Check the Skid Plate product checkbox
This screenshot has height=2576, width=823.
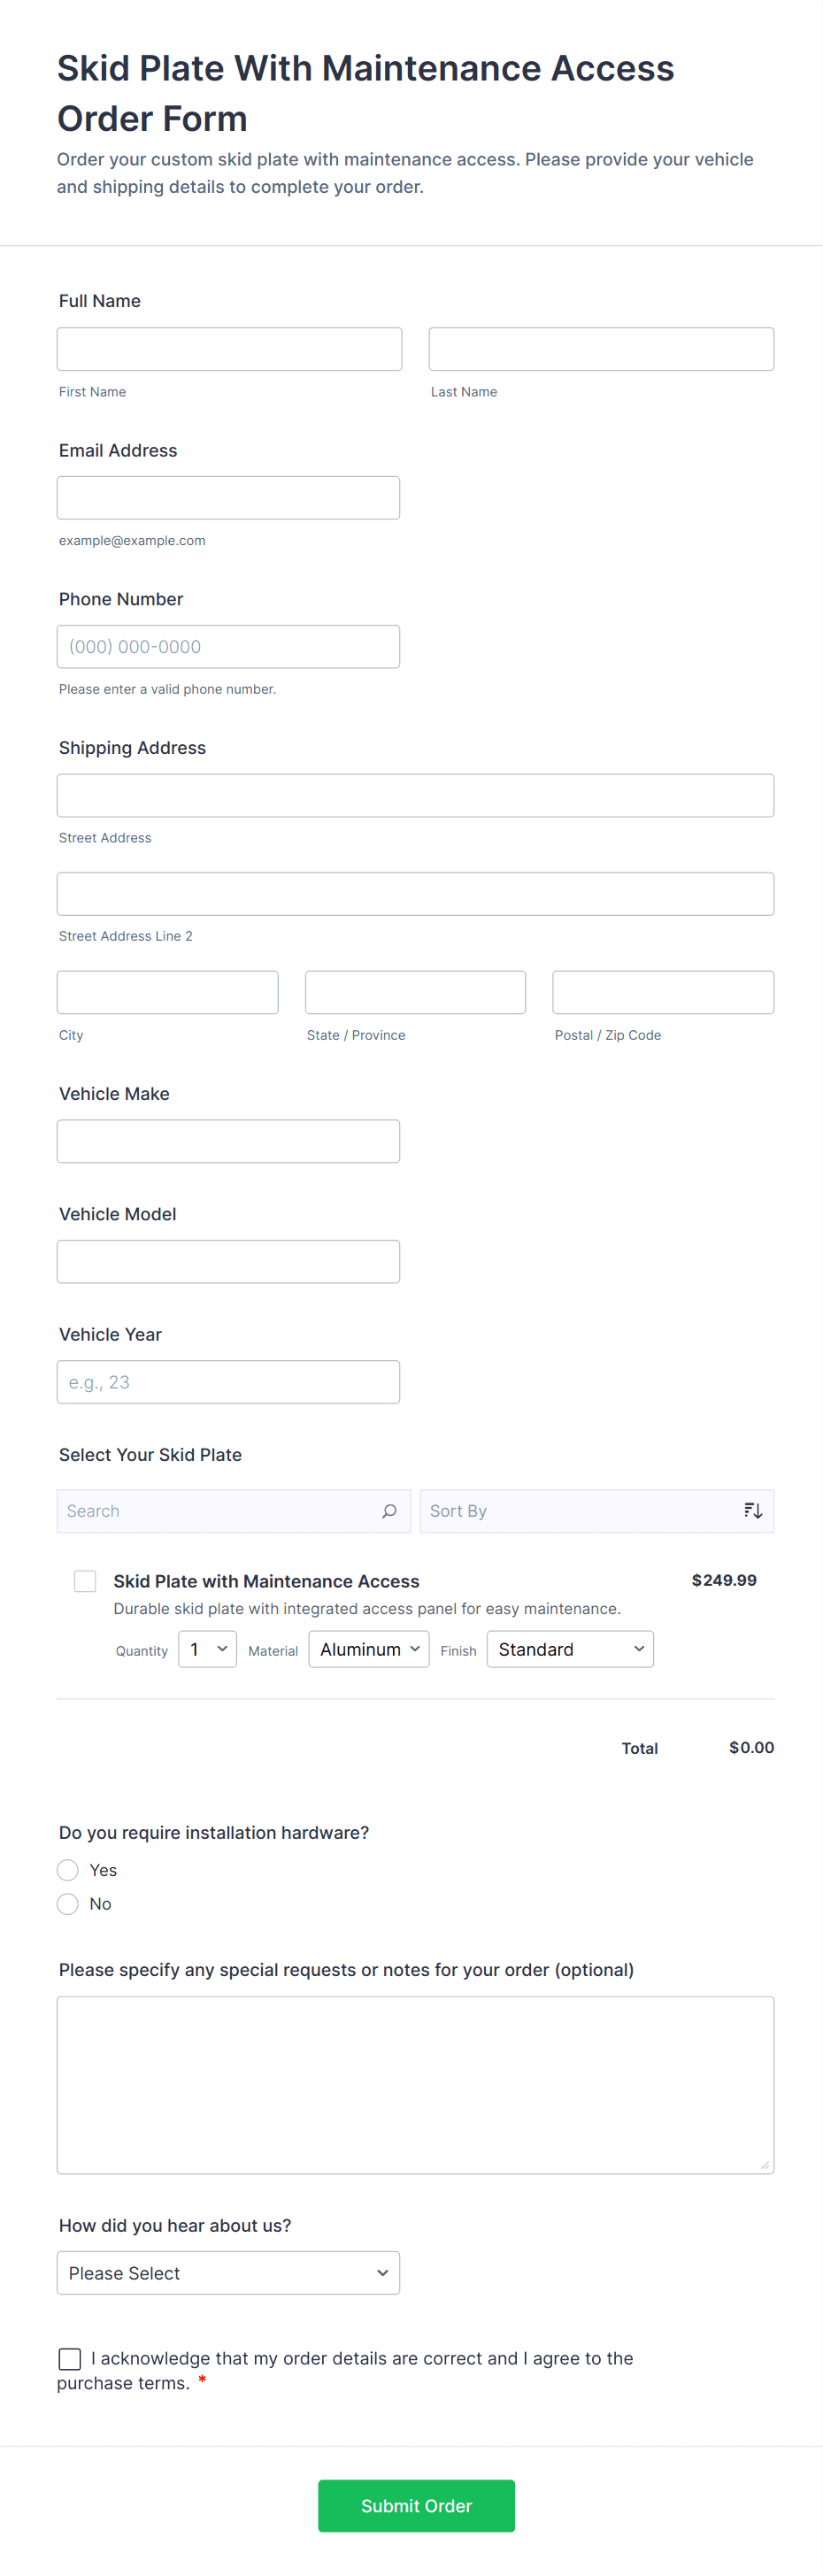click(x=85, y=1581)
